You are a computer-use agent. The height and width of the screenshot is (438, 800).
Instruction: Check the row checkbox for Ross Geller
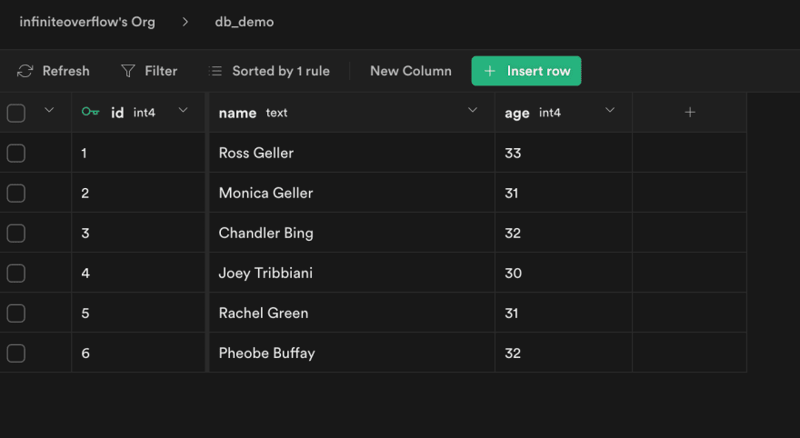pos(16,153)
